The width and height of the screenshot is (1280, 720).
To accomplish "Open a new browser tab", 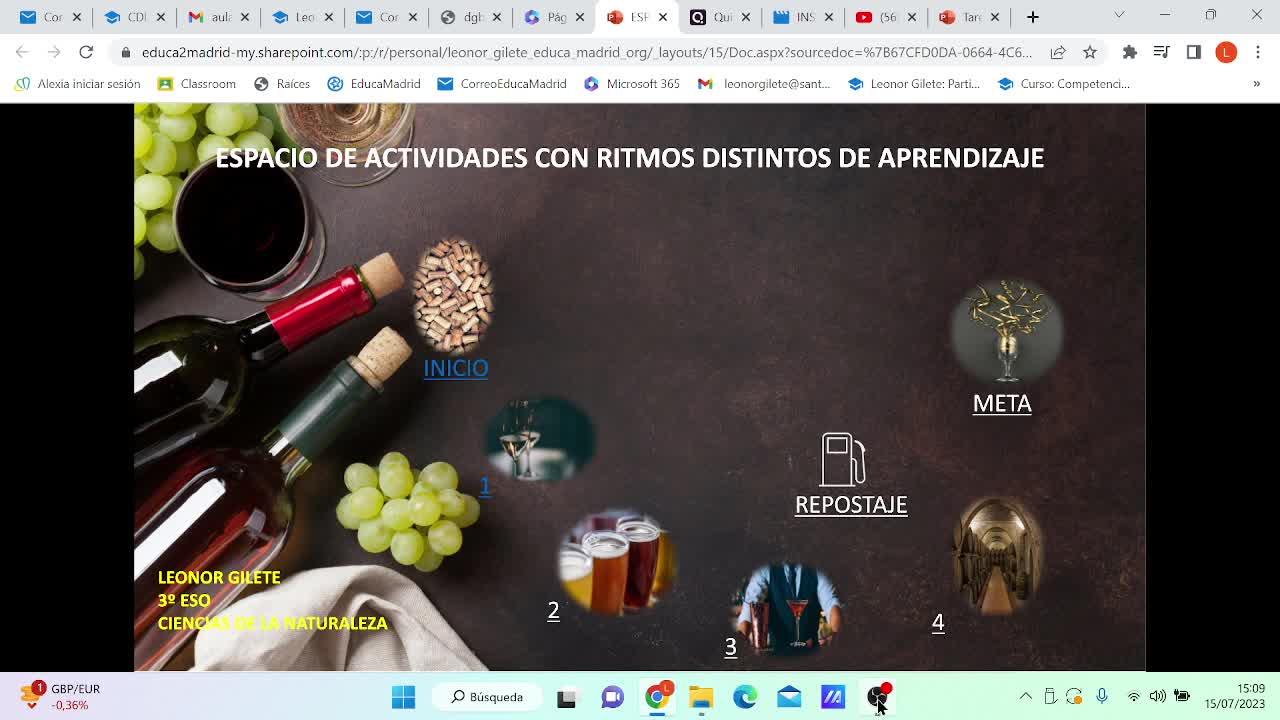I will (1033, 17).
